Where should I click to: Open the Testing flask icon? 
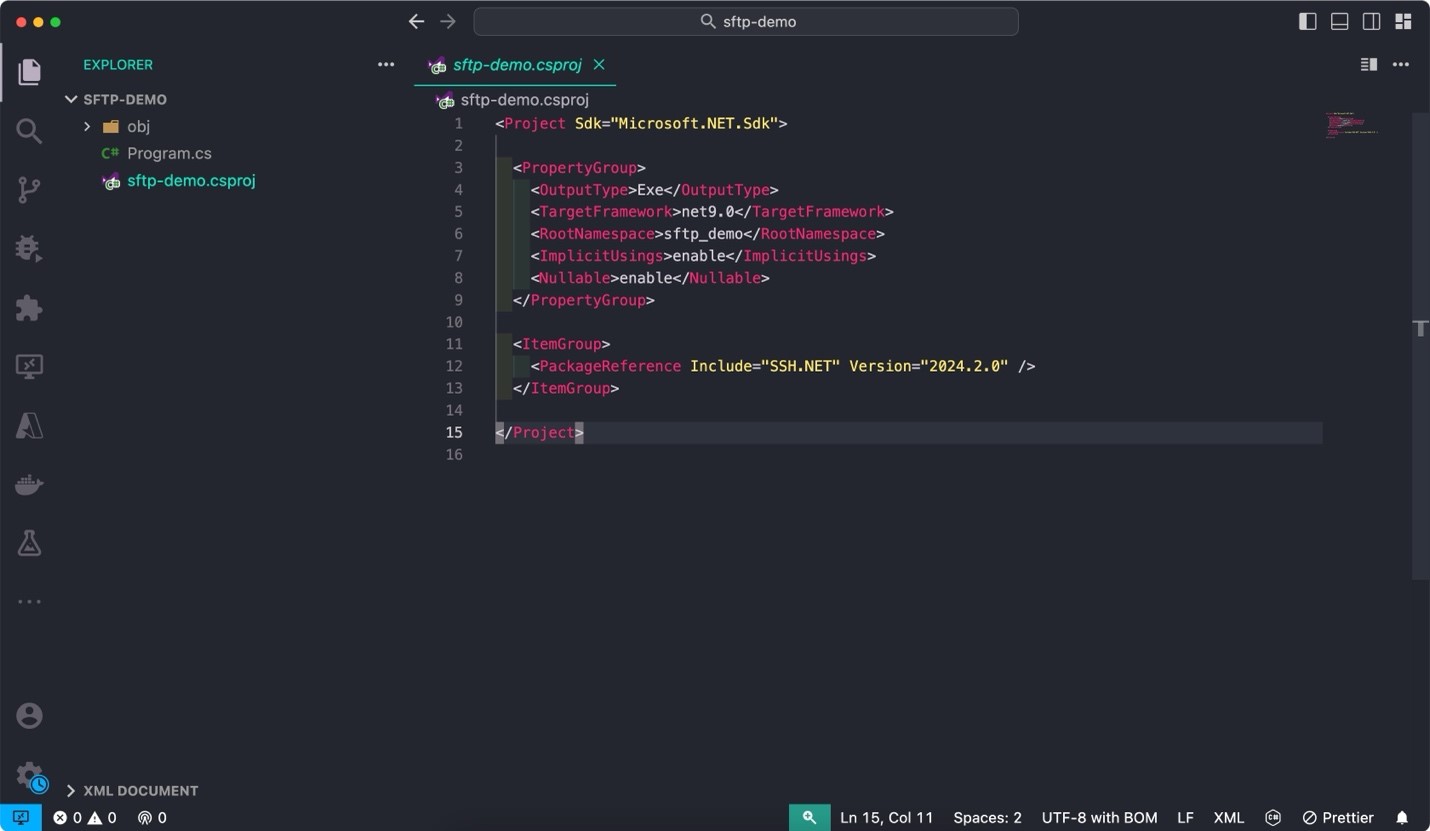[x=29, y=543]
